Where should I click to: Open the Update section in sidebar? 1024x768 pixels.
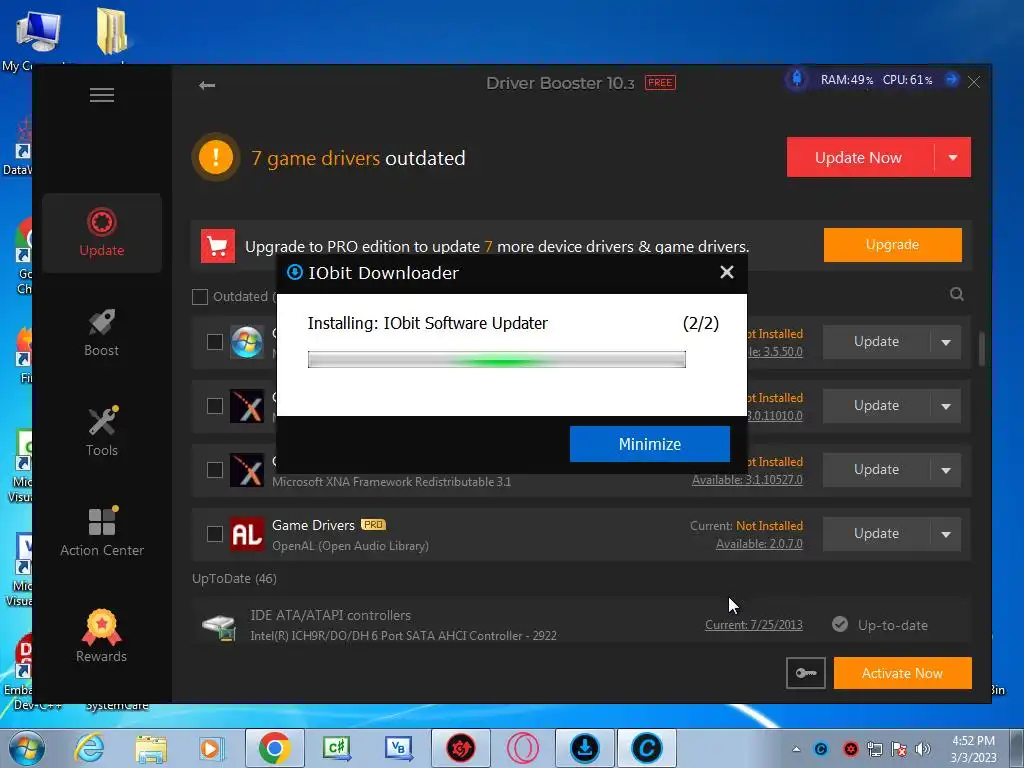(102, 233)
